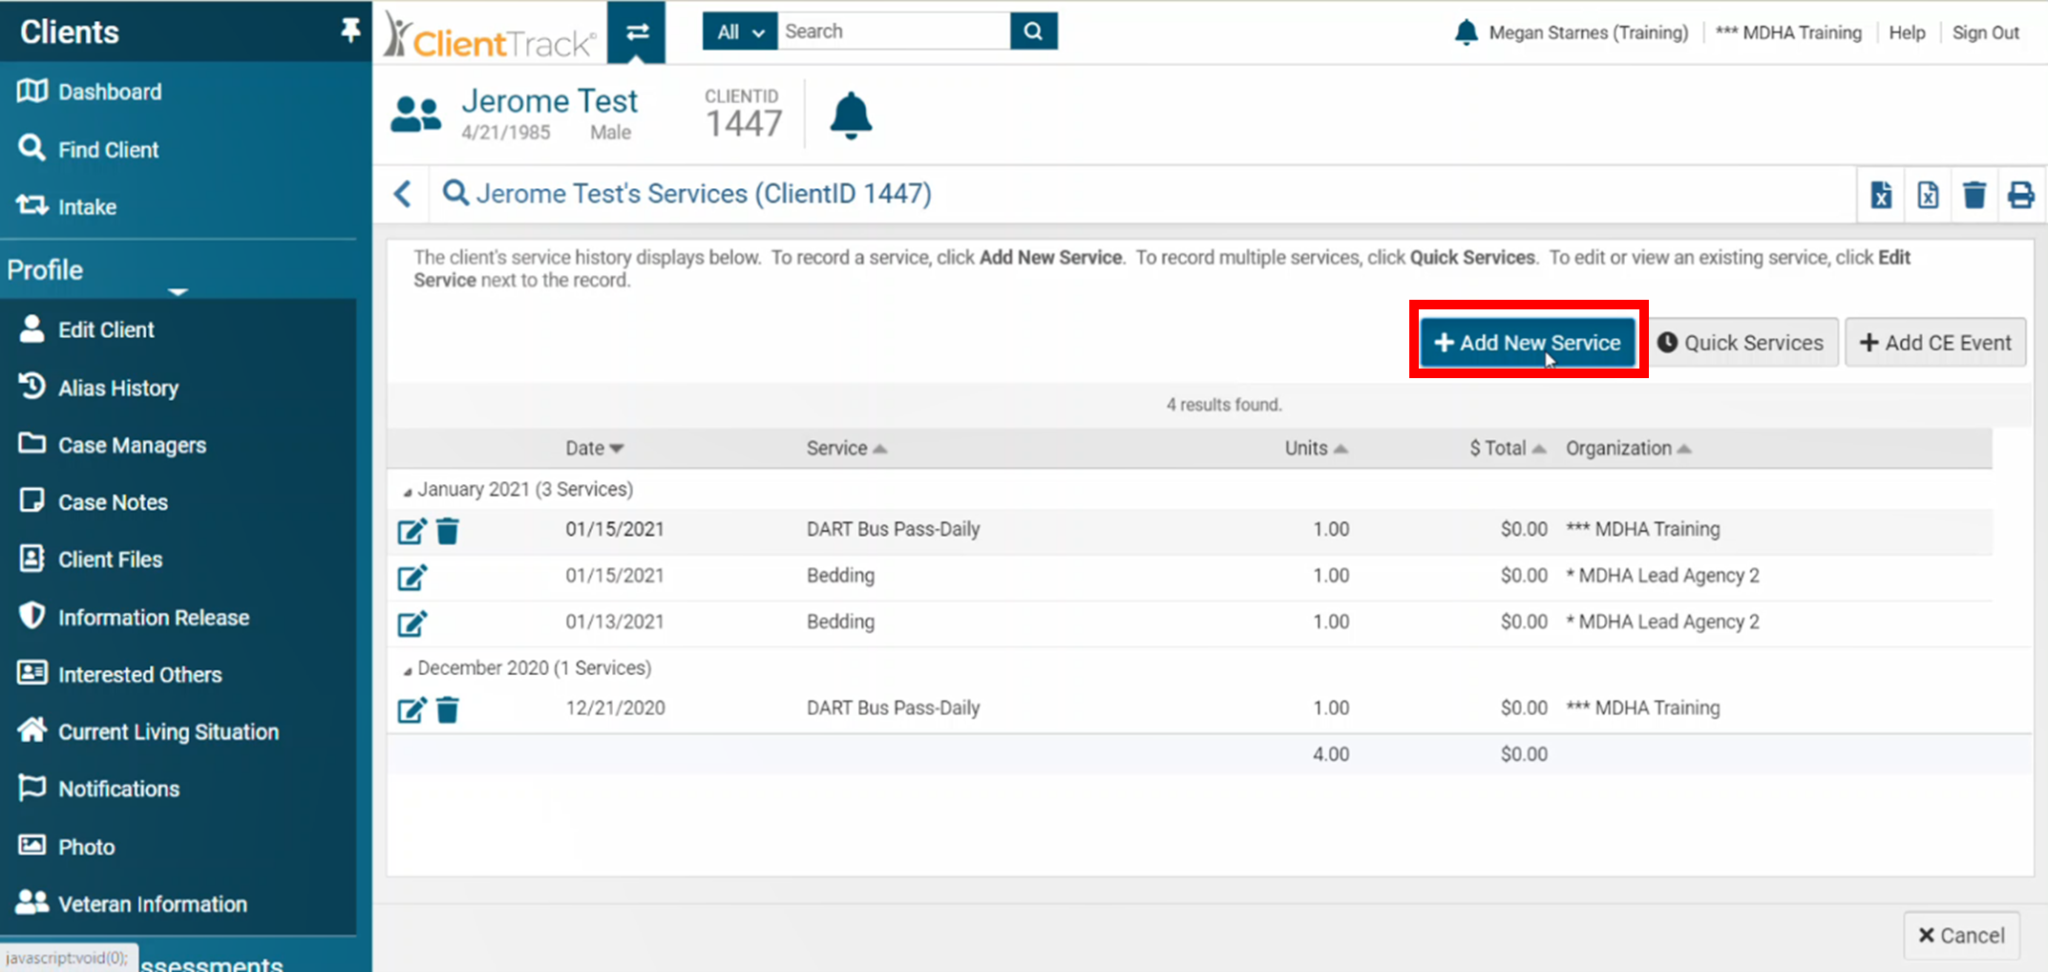Edit the 01/13/2021 Bedding service
The image size is (2048, 972).
point(412,623)
